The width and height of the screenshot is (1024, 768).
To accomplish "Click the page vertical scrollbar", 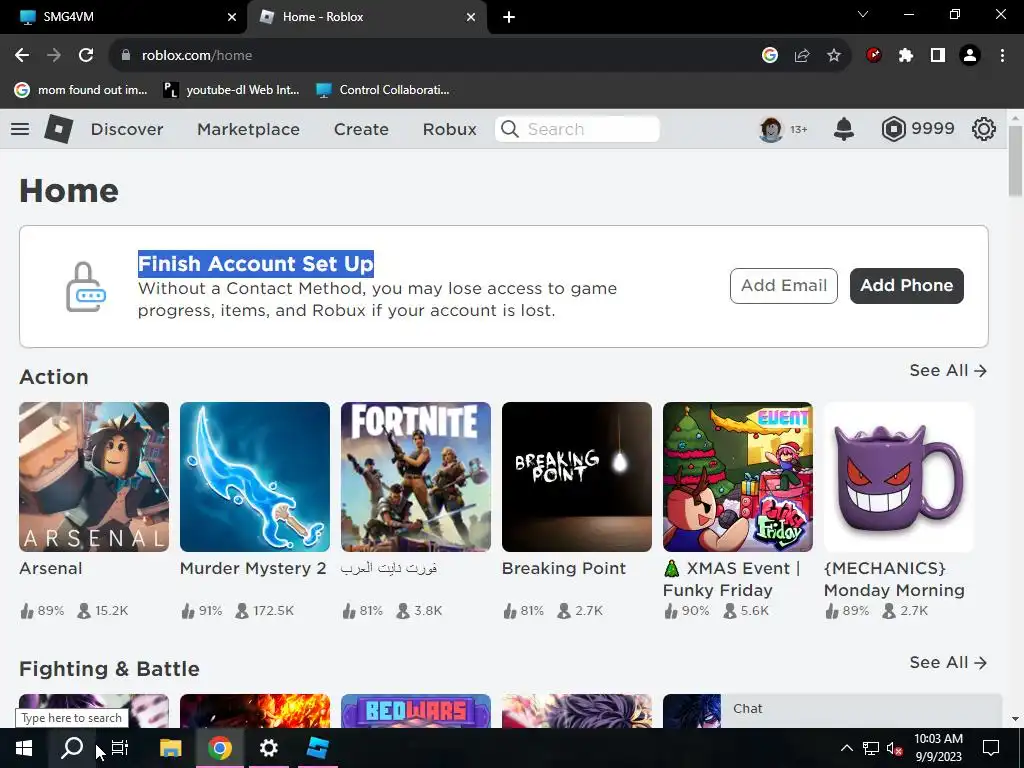I will tap(1015, 161).
